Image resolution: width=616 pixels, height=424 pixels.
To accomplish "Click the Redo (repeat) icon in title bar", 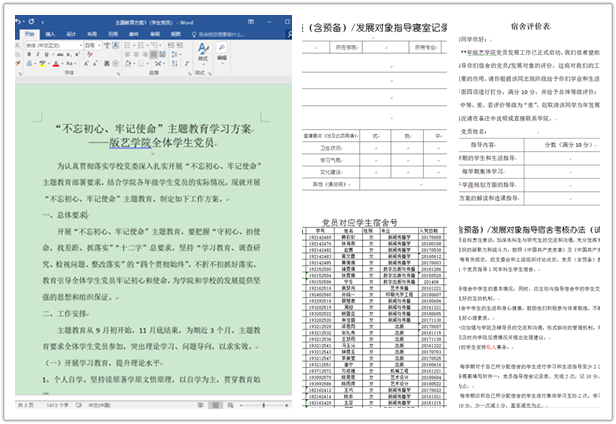I will pyautogui.click(x=31, y=22).
